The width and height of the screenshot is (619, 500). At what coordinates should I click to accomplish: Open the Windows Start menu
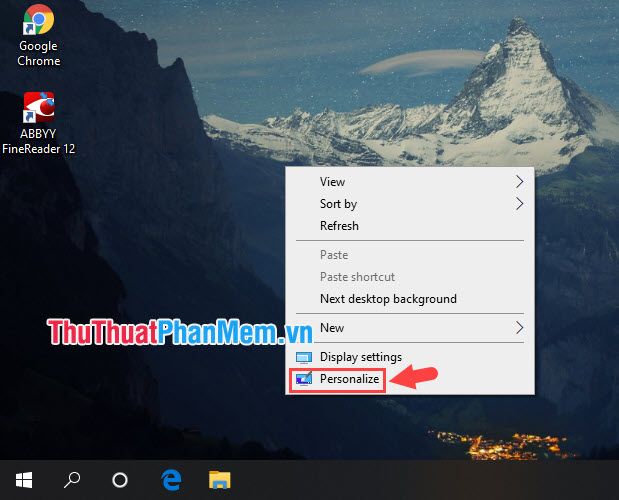point(24,480)
